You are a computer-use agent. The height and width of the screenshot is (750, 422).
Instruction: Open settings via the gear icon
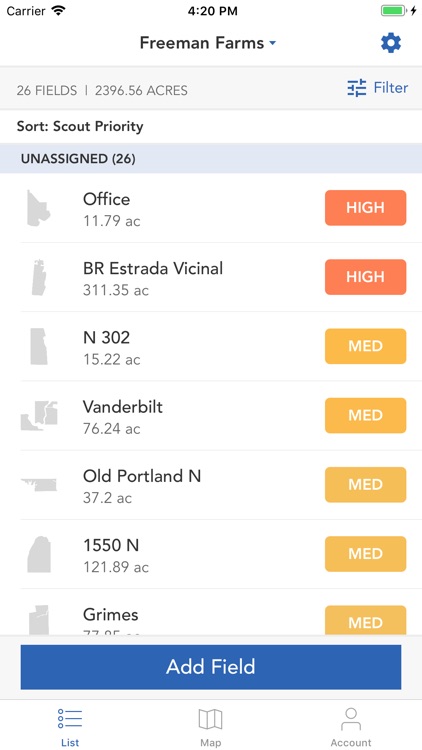(x=391, y=44)
